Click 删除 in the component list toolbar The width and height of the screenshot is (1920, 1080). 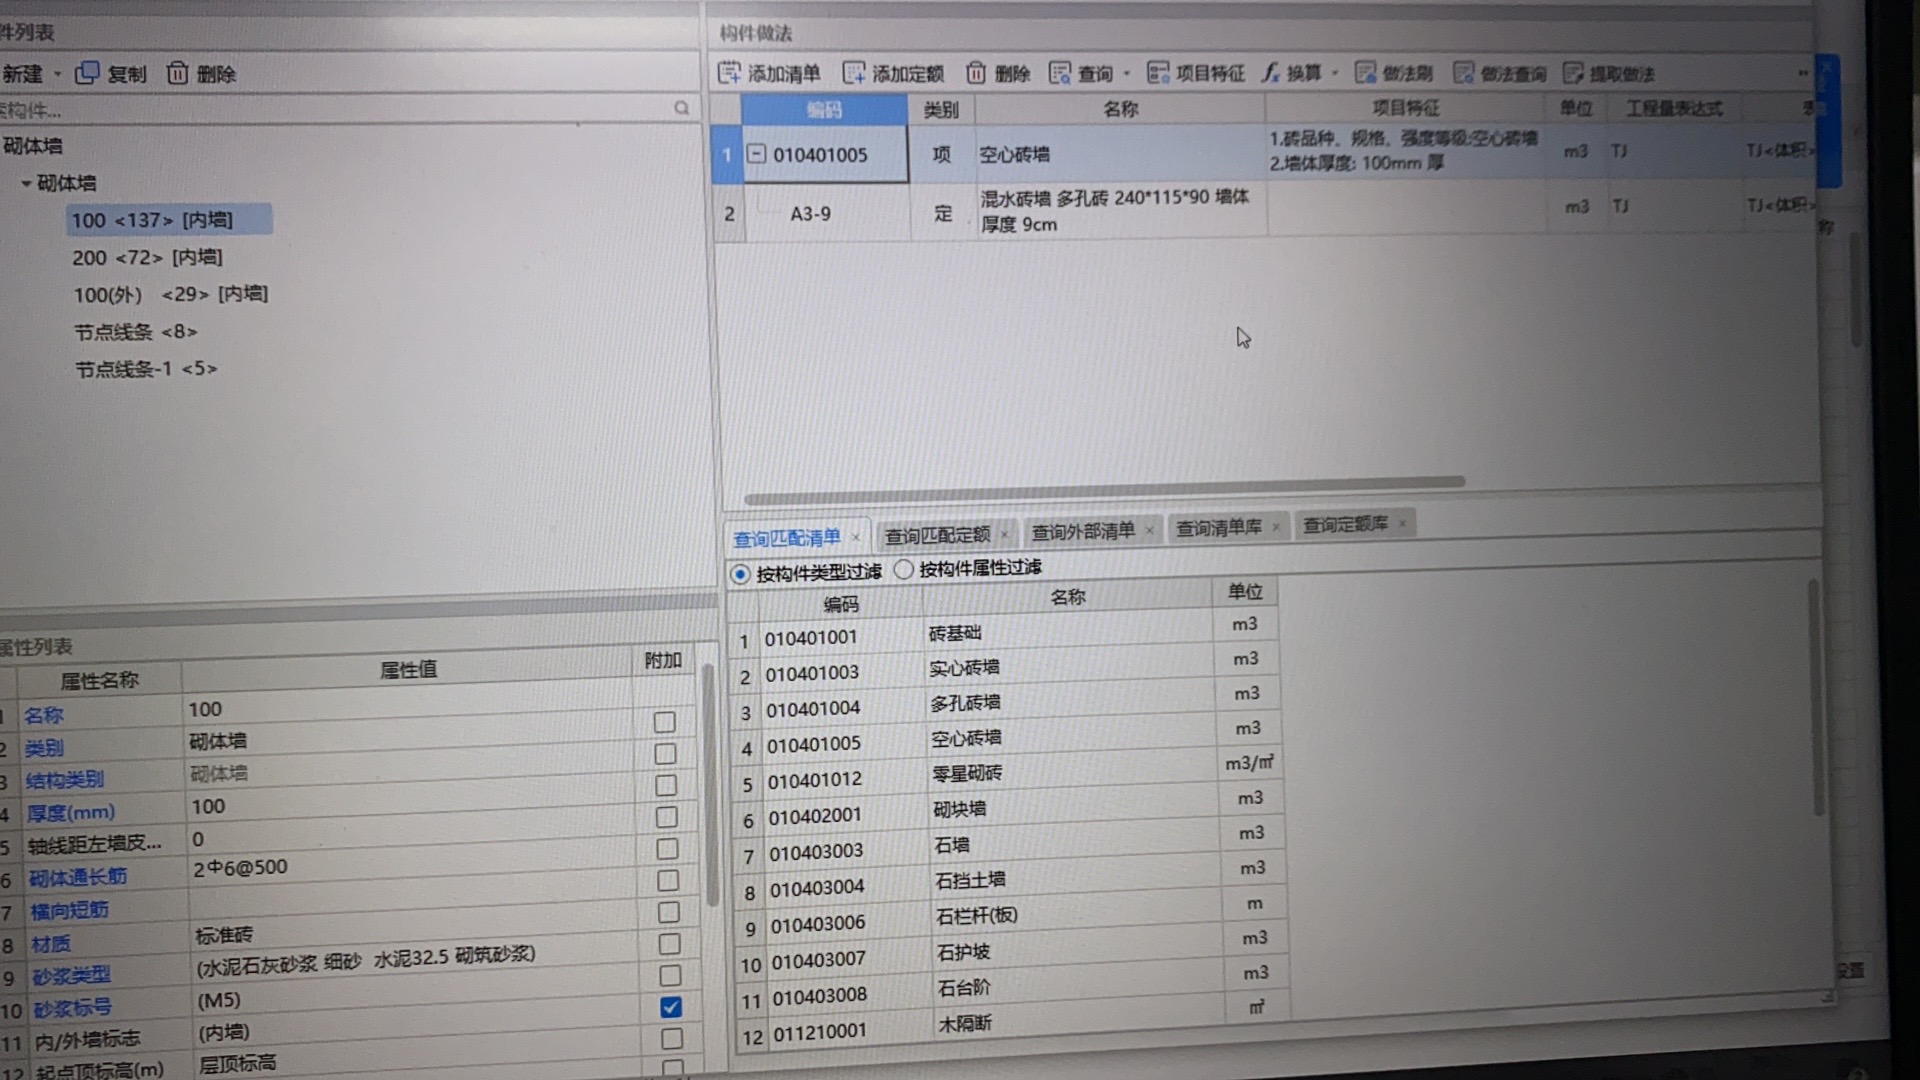click(201, 73)
